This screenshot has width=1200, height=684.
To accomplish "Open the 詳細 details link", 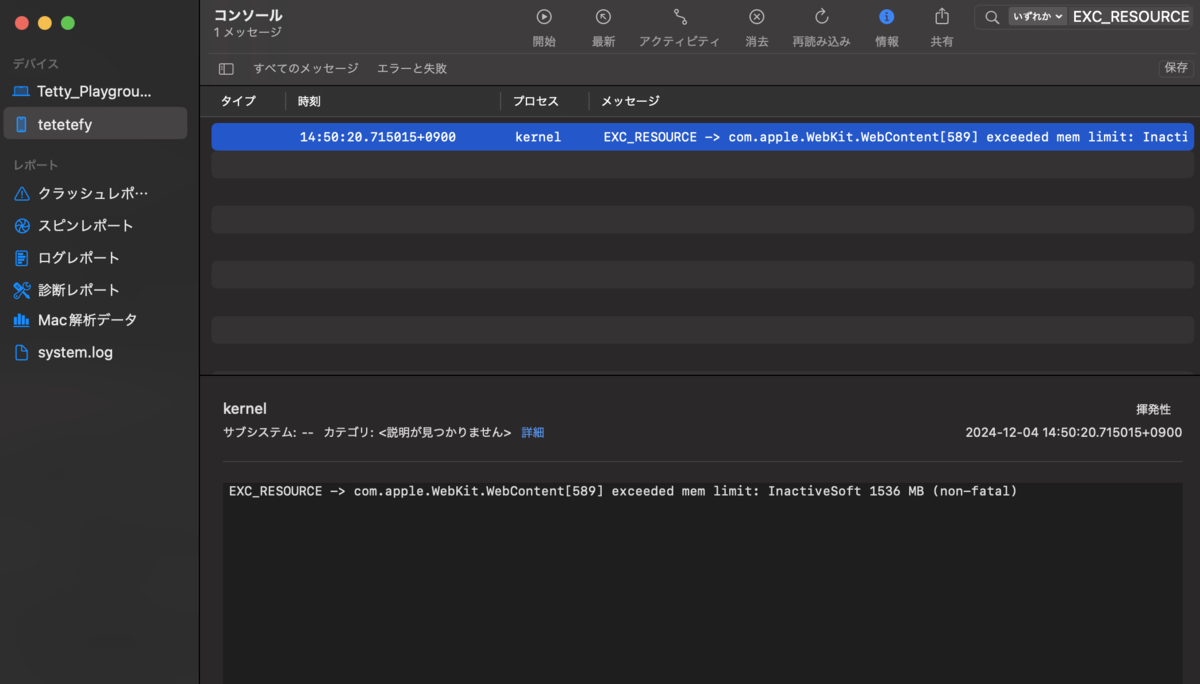I will tap(533, 433).
